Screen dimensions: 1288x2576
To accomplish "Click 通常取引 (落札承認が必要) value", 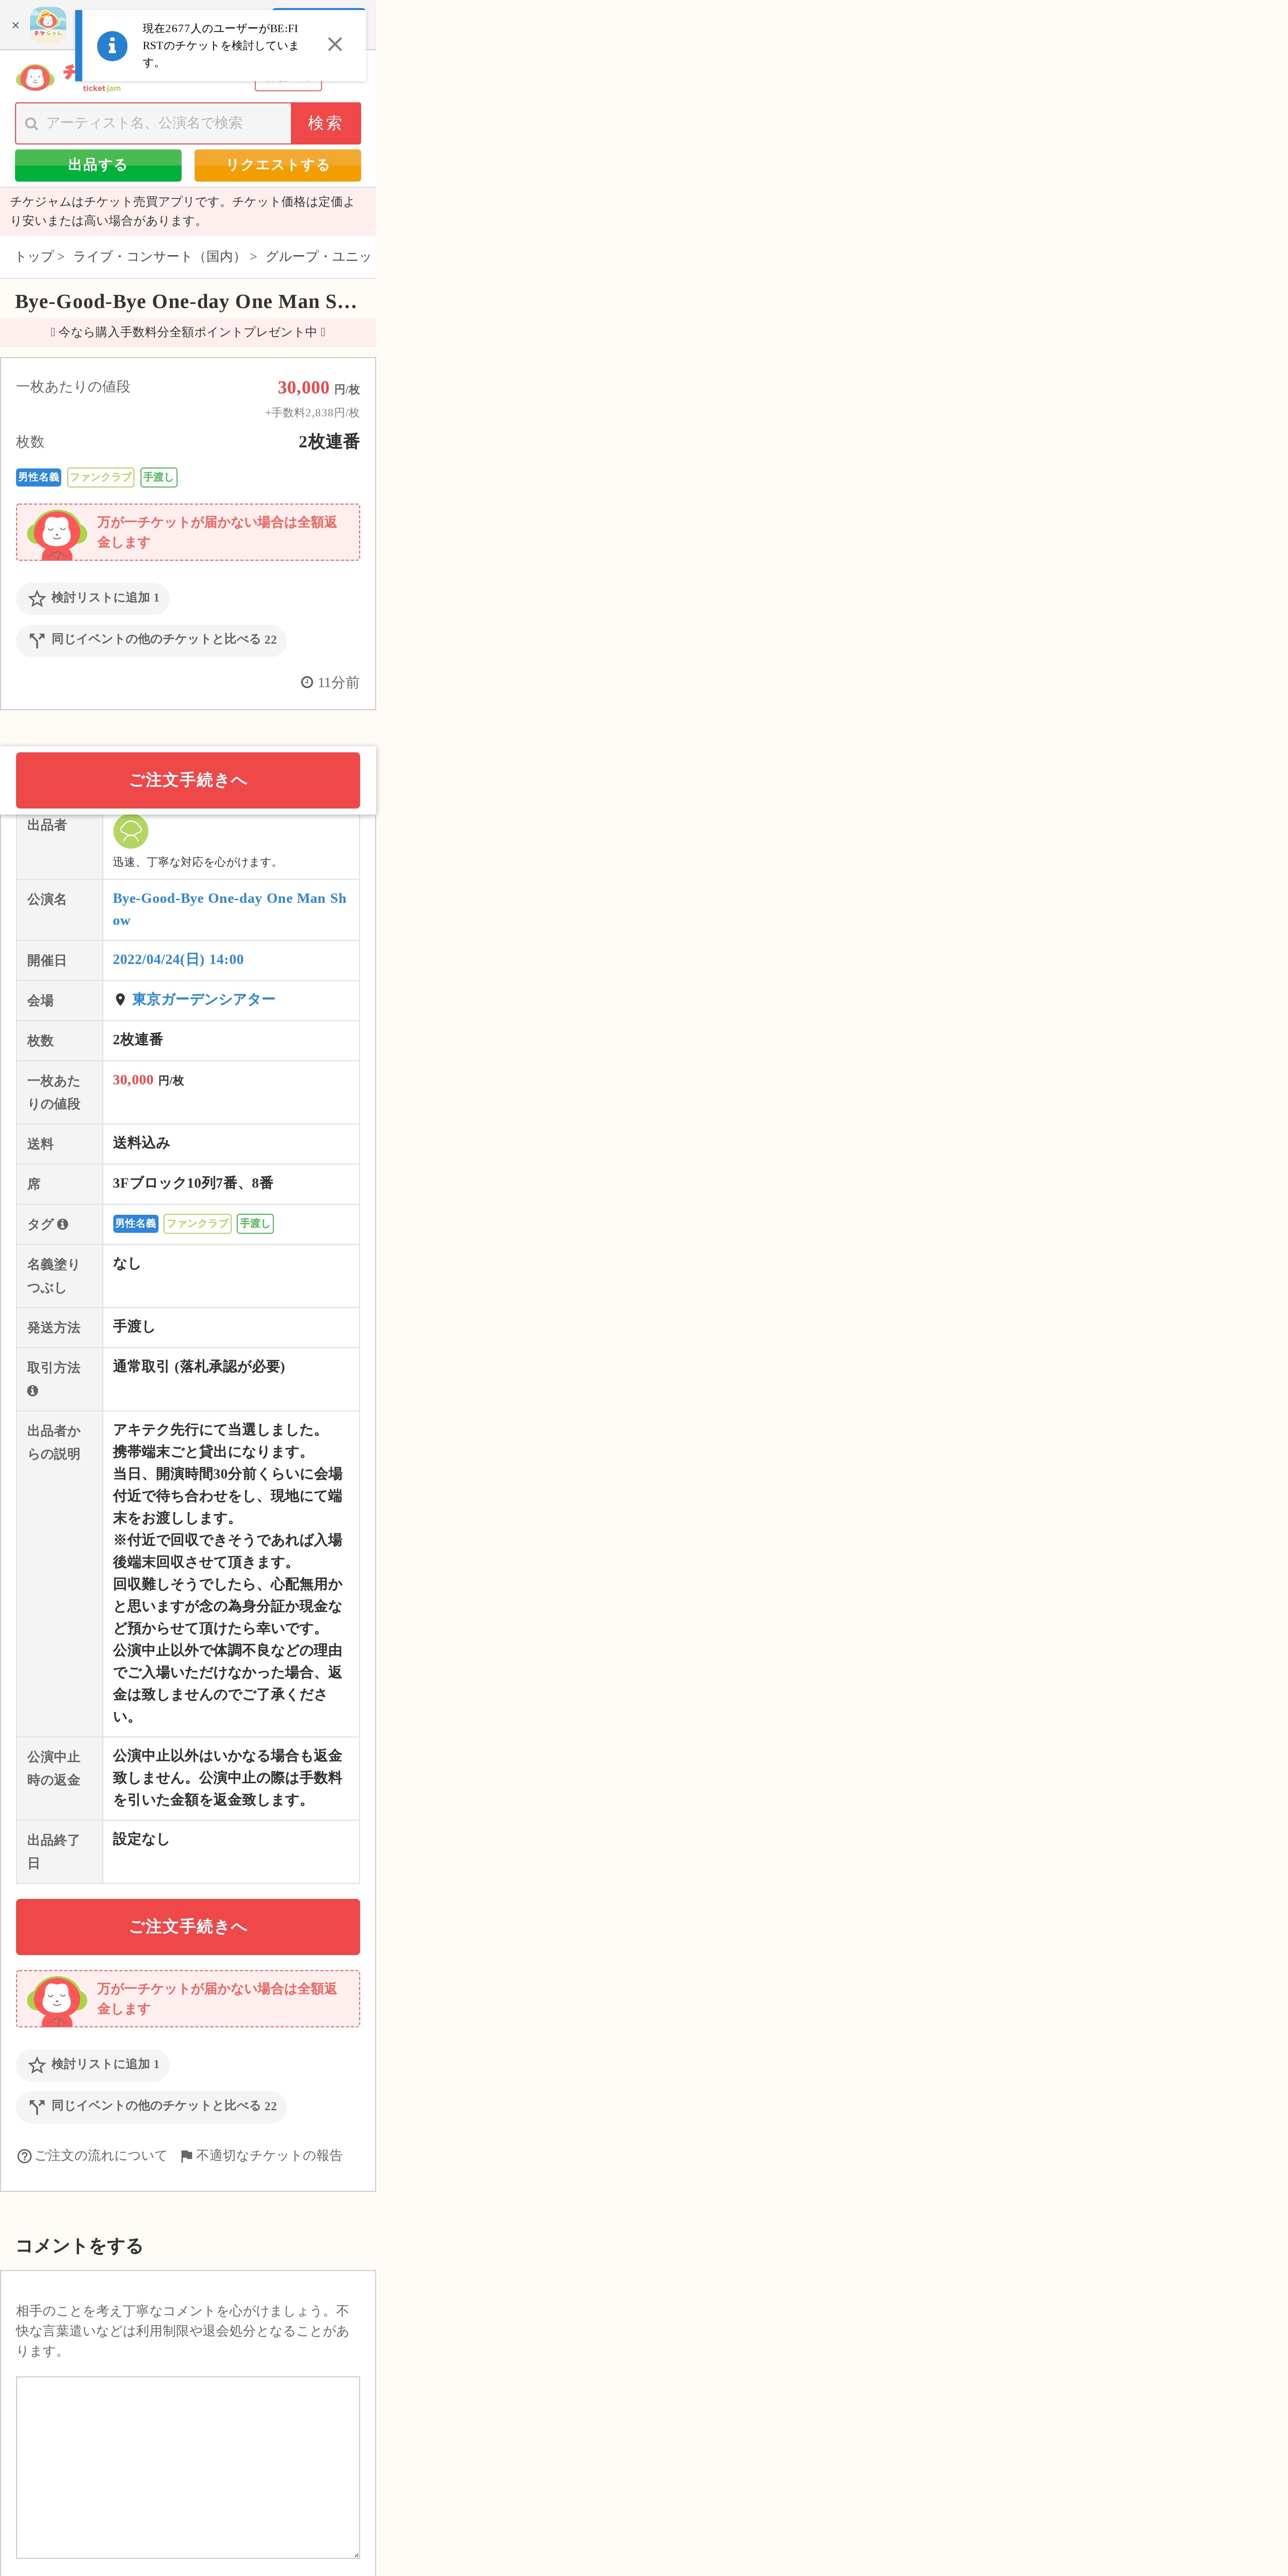I will coord(199,1367).
